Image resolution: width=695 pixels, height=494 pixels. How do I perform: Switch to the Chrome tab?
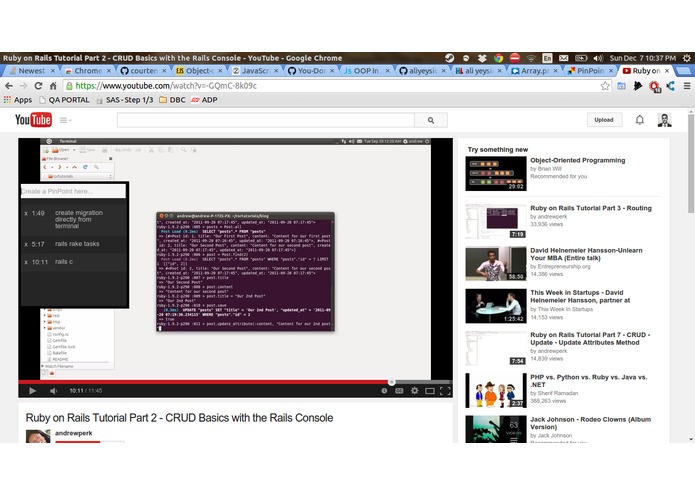pyautogui.click(x=88, y=71)
